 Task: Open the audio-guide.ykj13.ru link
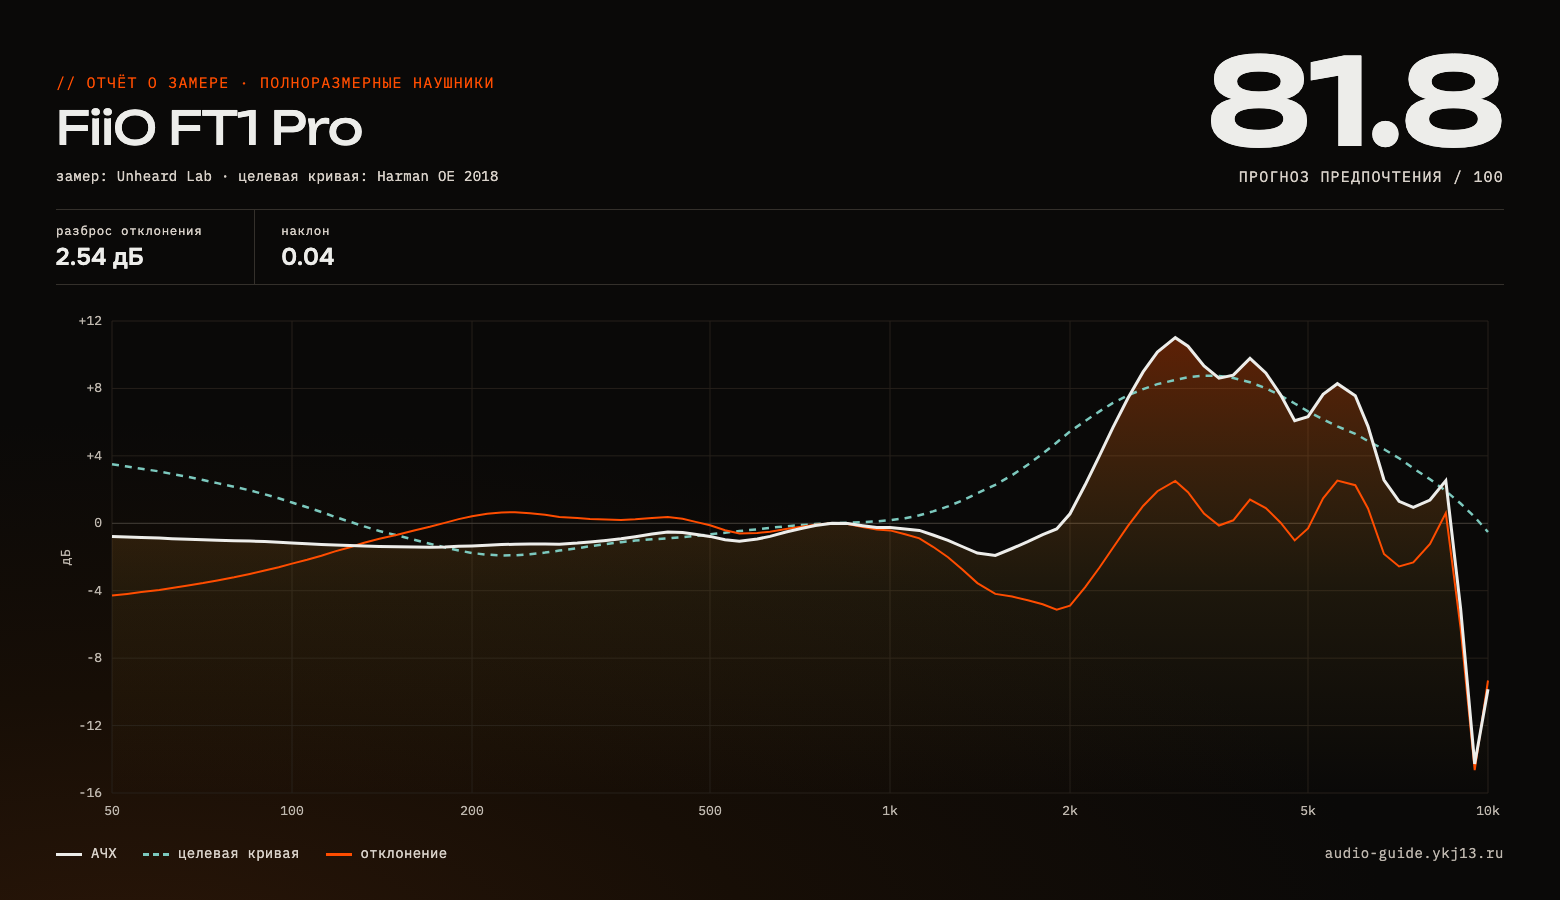[x=1414, y=853]
